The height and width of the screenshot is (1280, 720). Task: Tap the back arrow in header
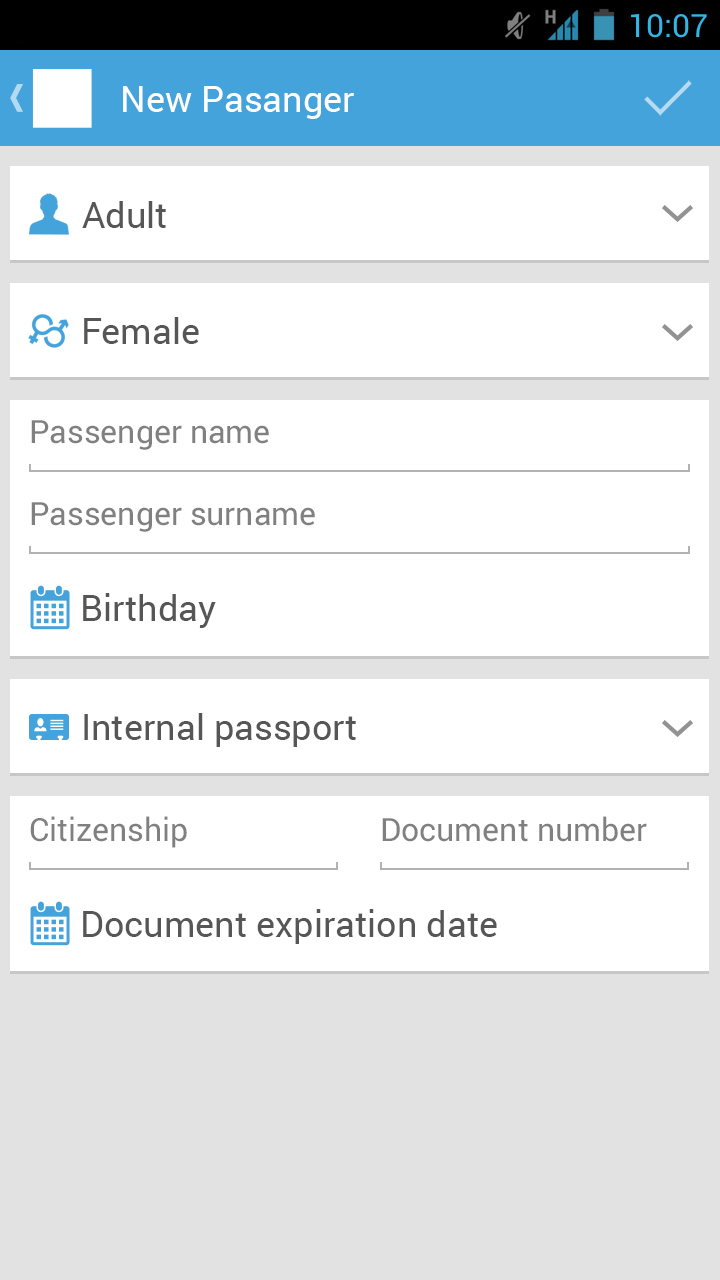16,98
